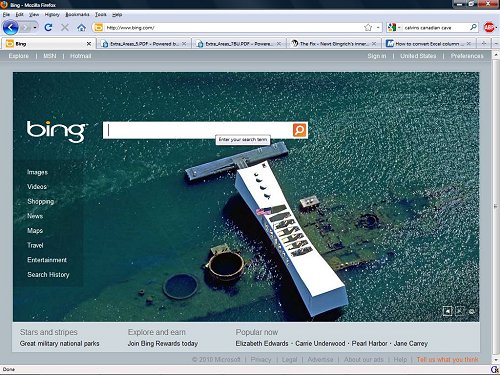Close the Extra_Areas_S.PDF tab
This screenshot has height=375, width=500.
[x=184, y=44]
